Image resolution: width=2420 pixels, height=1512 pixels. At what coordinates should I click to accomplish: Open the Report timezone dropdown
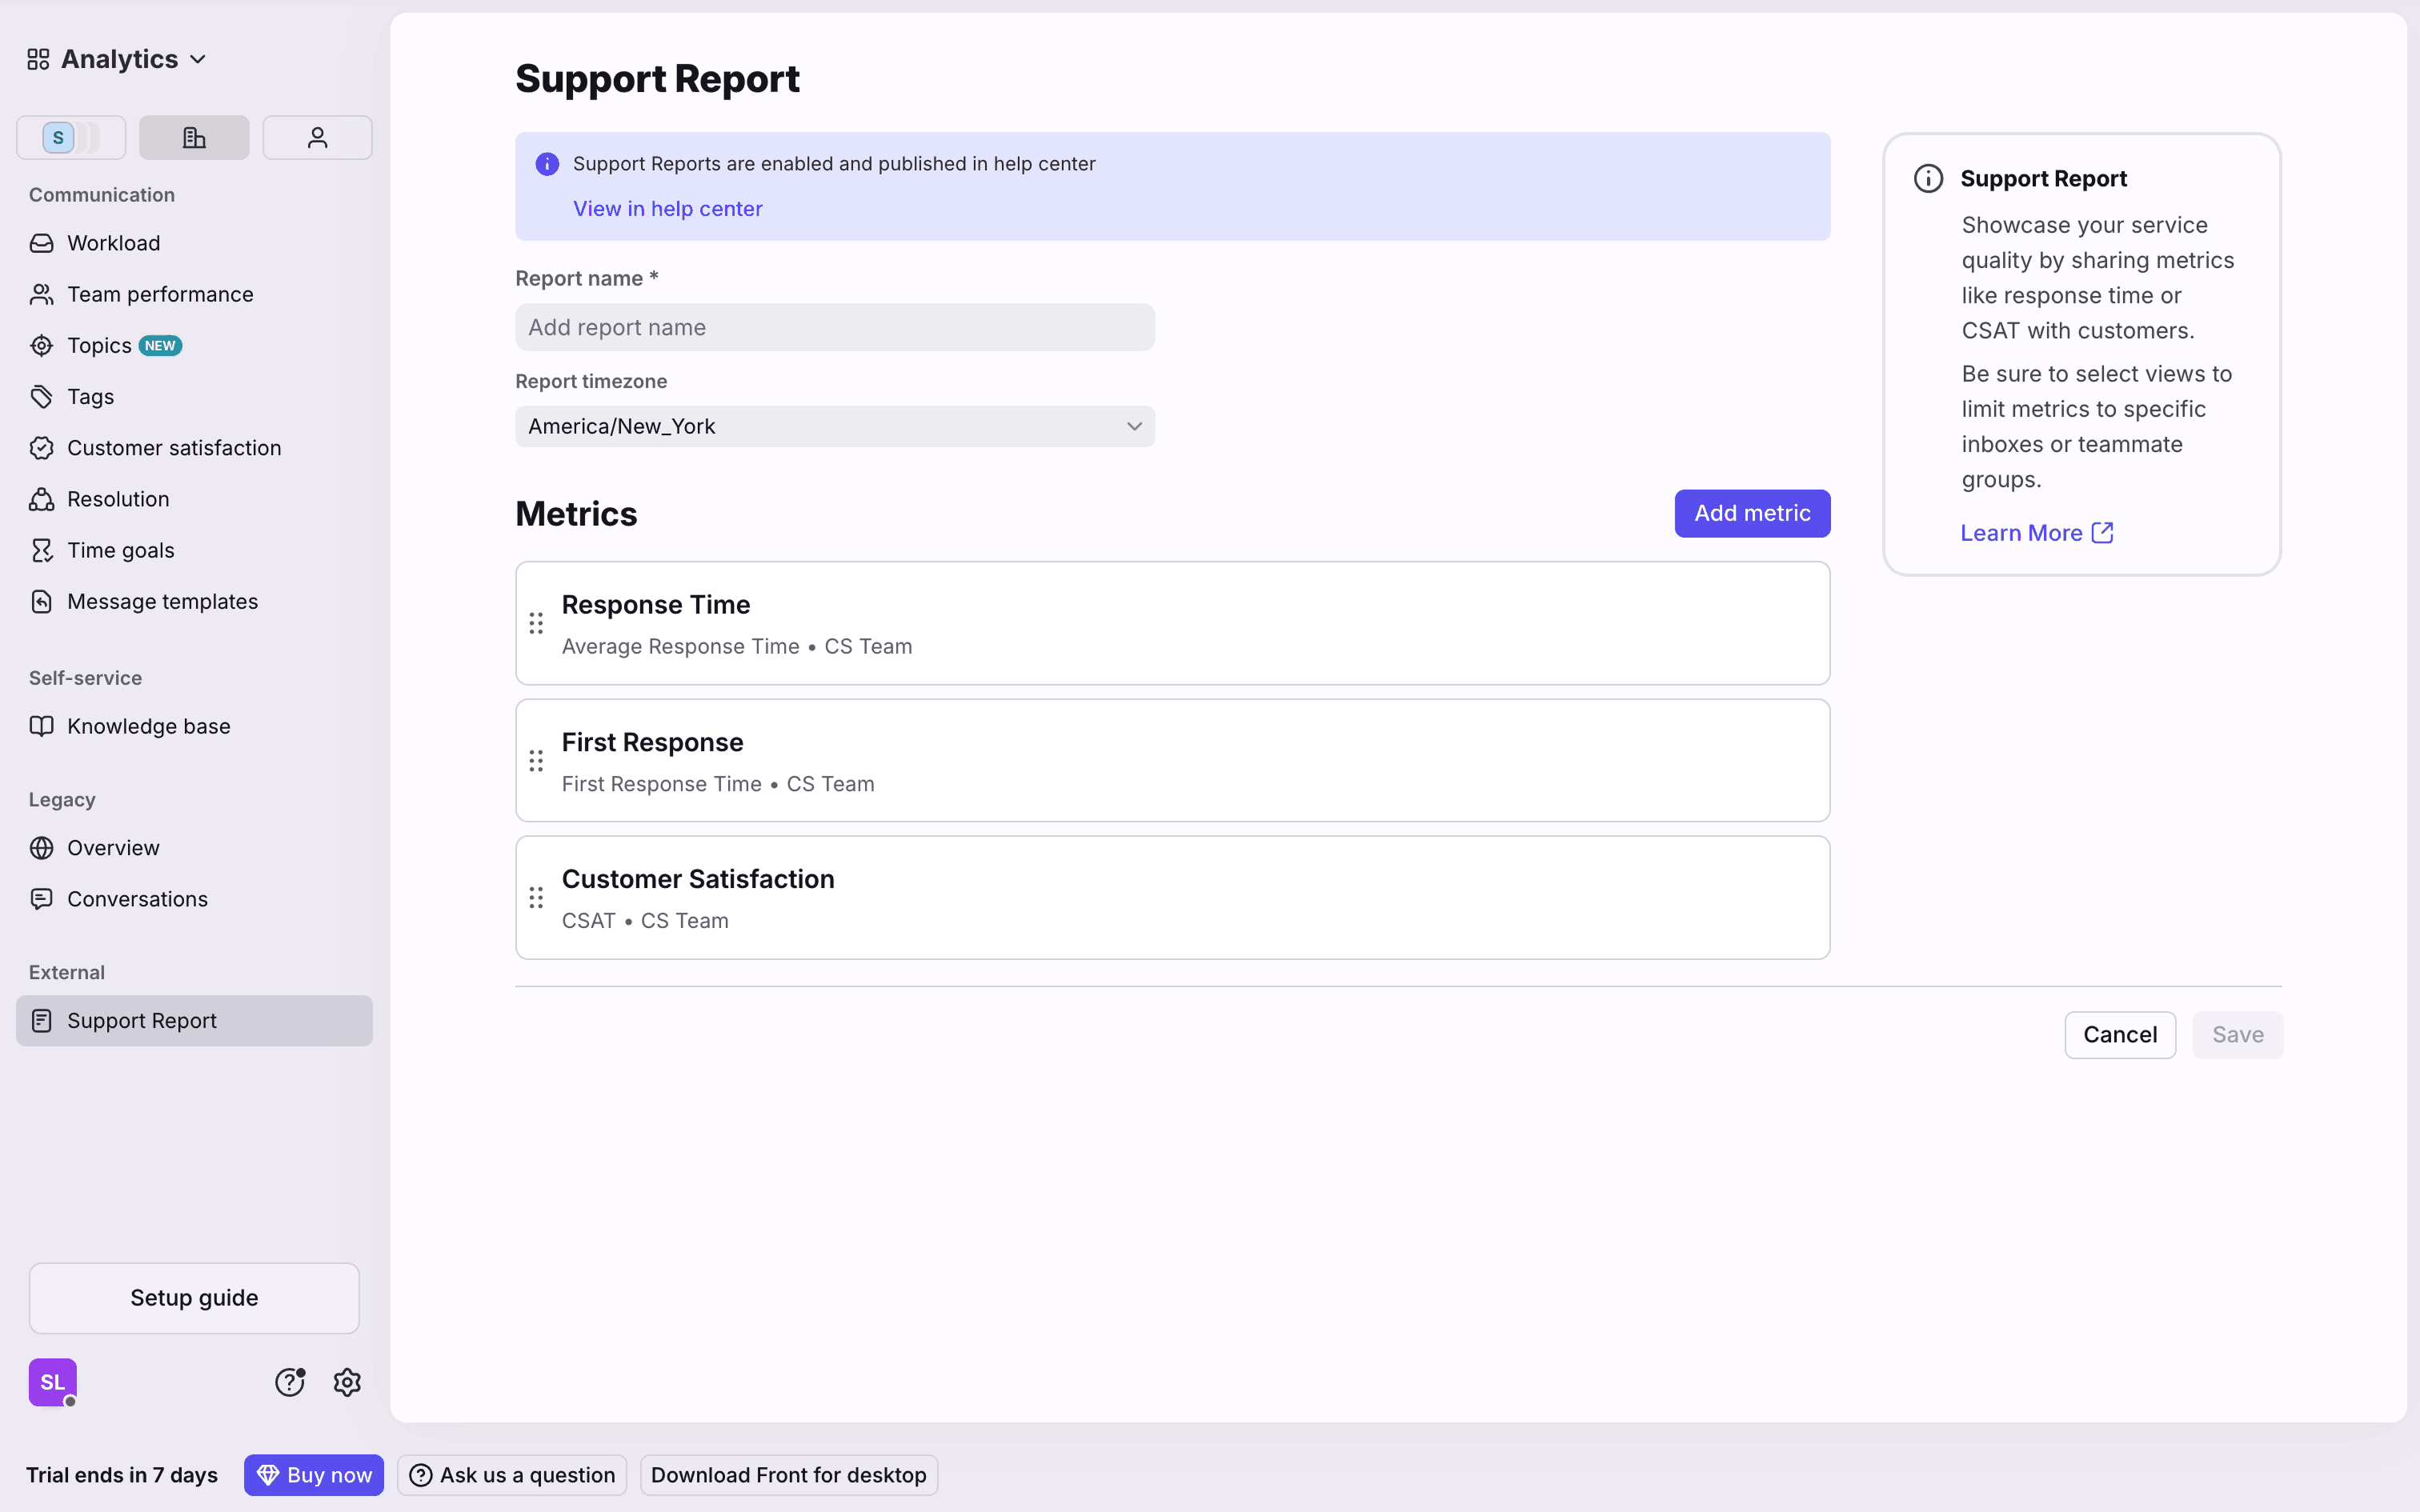coord(834,426)
